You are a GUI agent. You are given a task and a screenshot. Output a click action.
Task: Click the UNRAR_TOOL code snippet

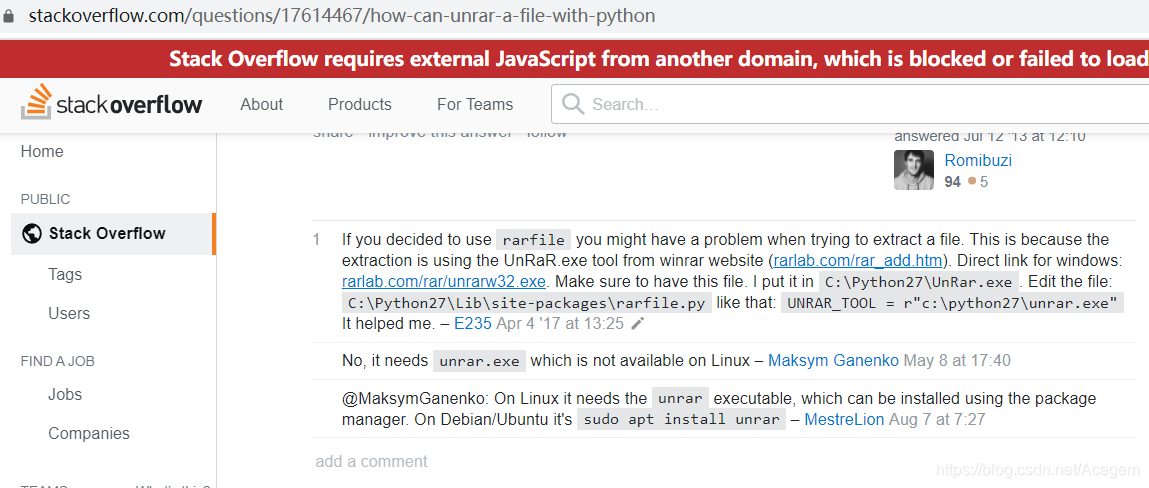(x=952, y=303)
